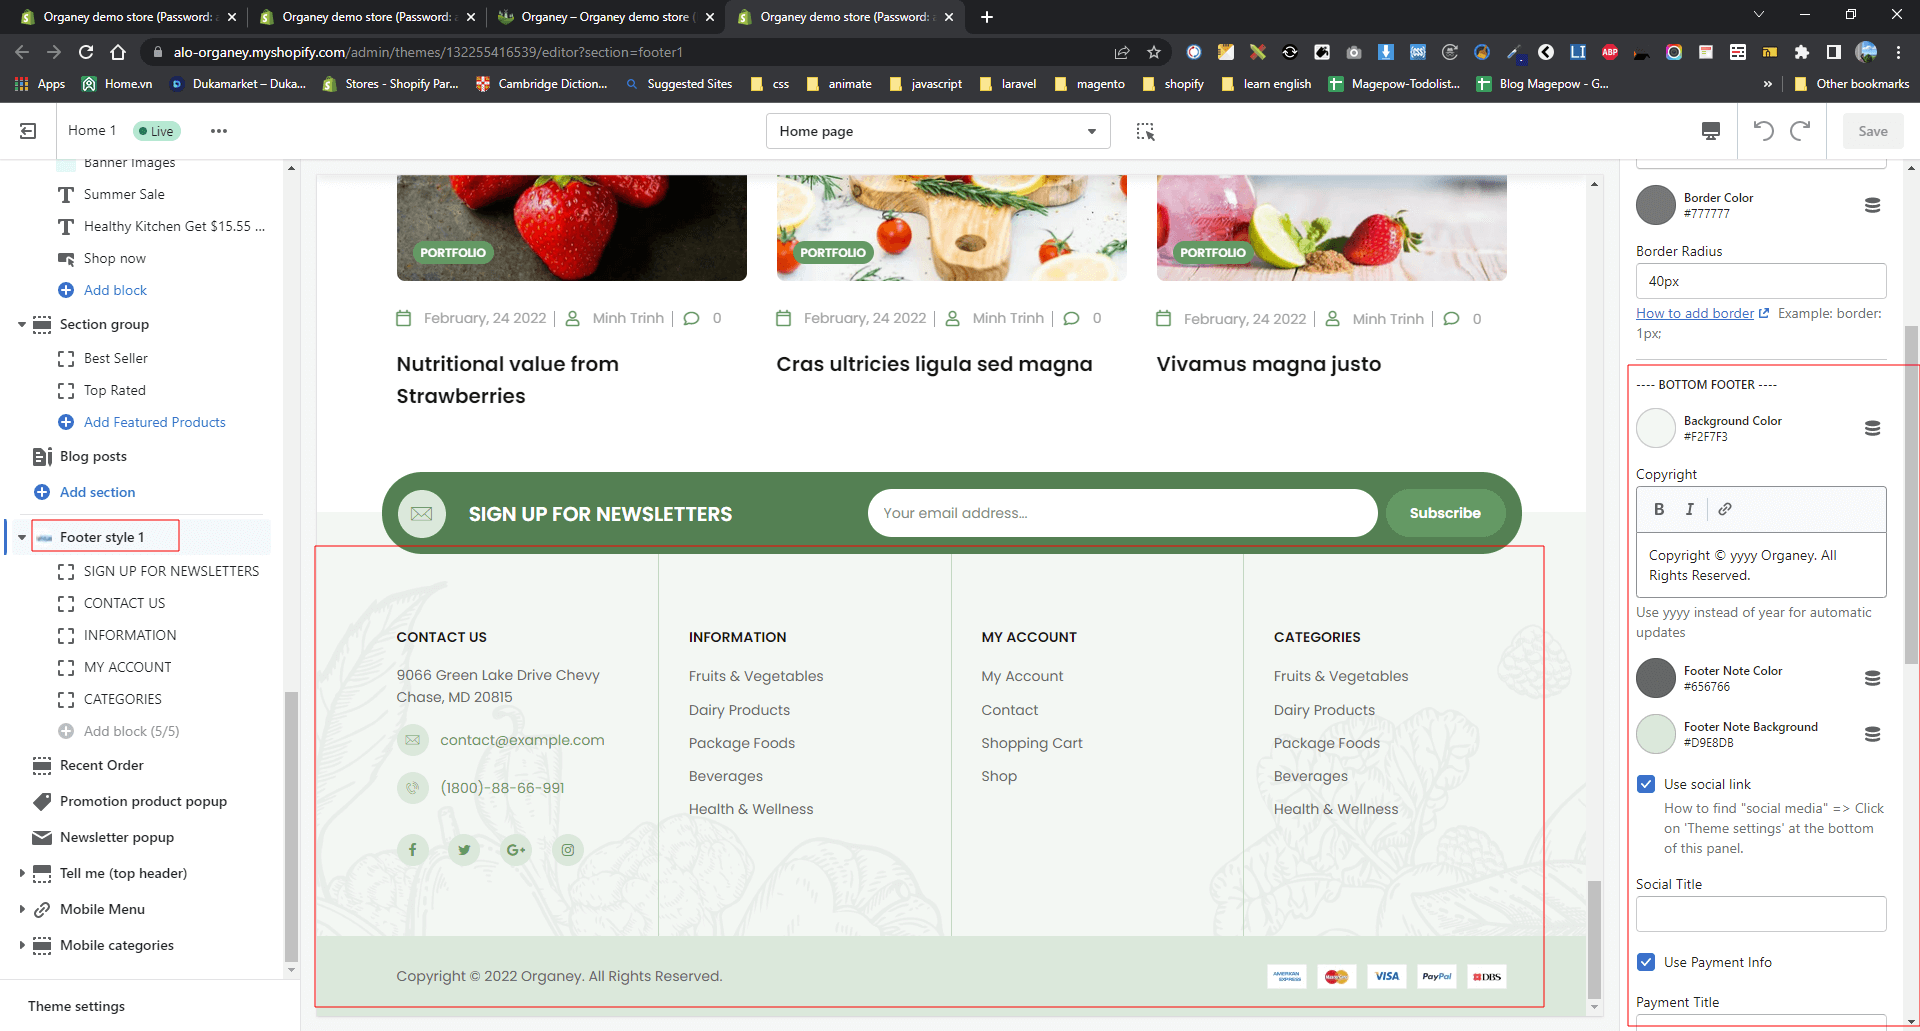Open the three-dot theme actions menu
Image resolution: width=1920 pixels, height=1031 pixels.
click(x=218, y=131)
